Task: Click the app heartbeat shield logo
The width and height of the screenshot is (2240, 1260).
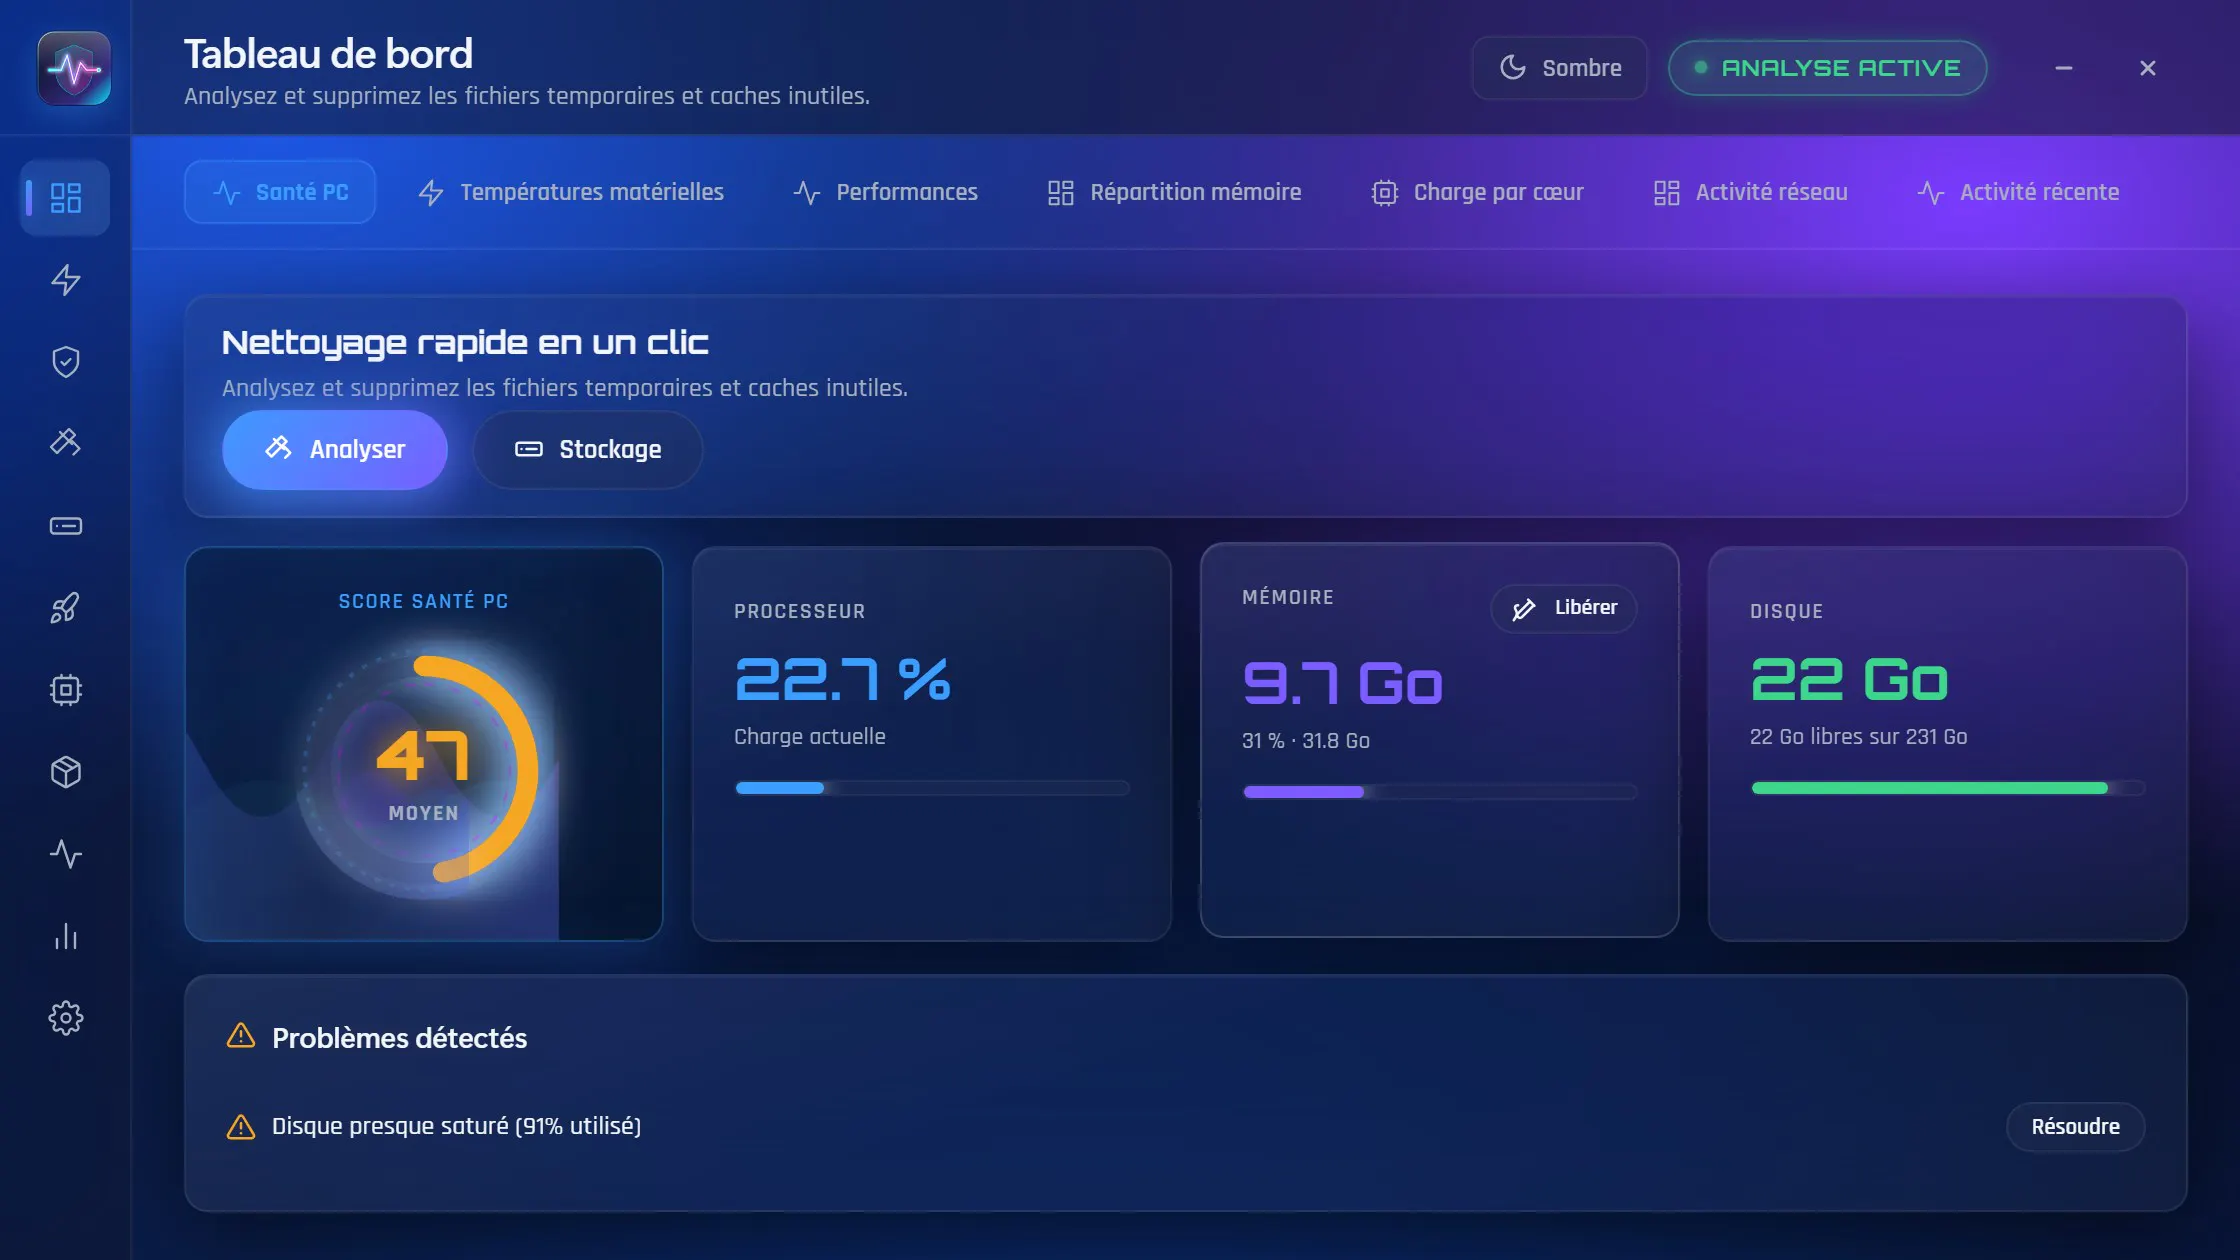Action: tap(74, 68)
